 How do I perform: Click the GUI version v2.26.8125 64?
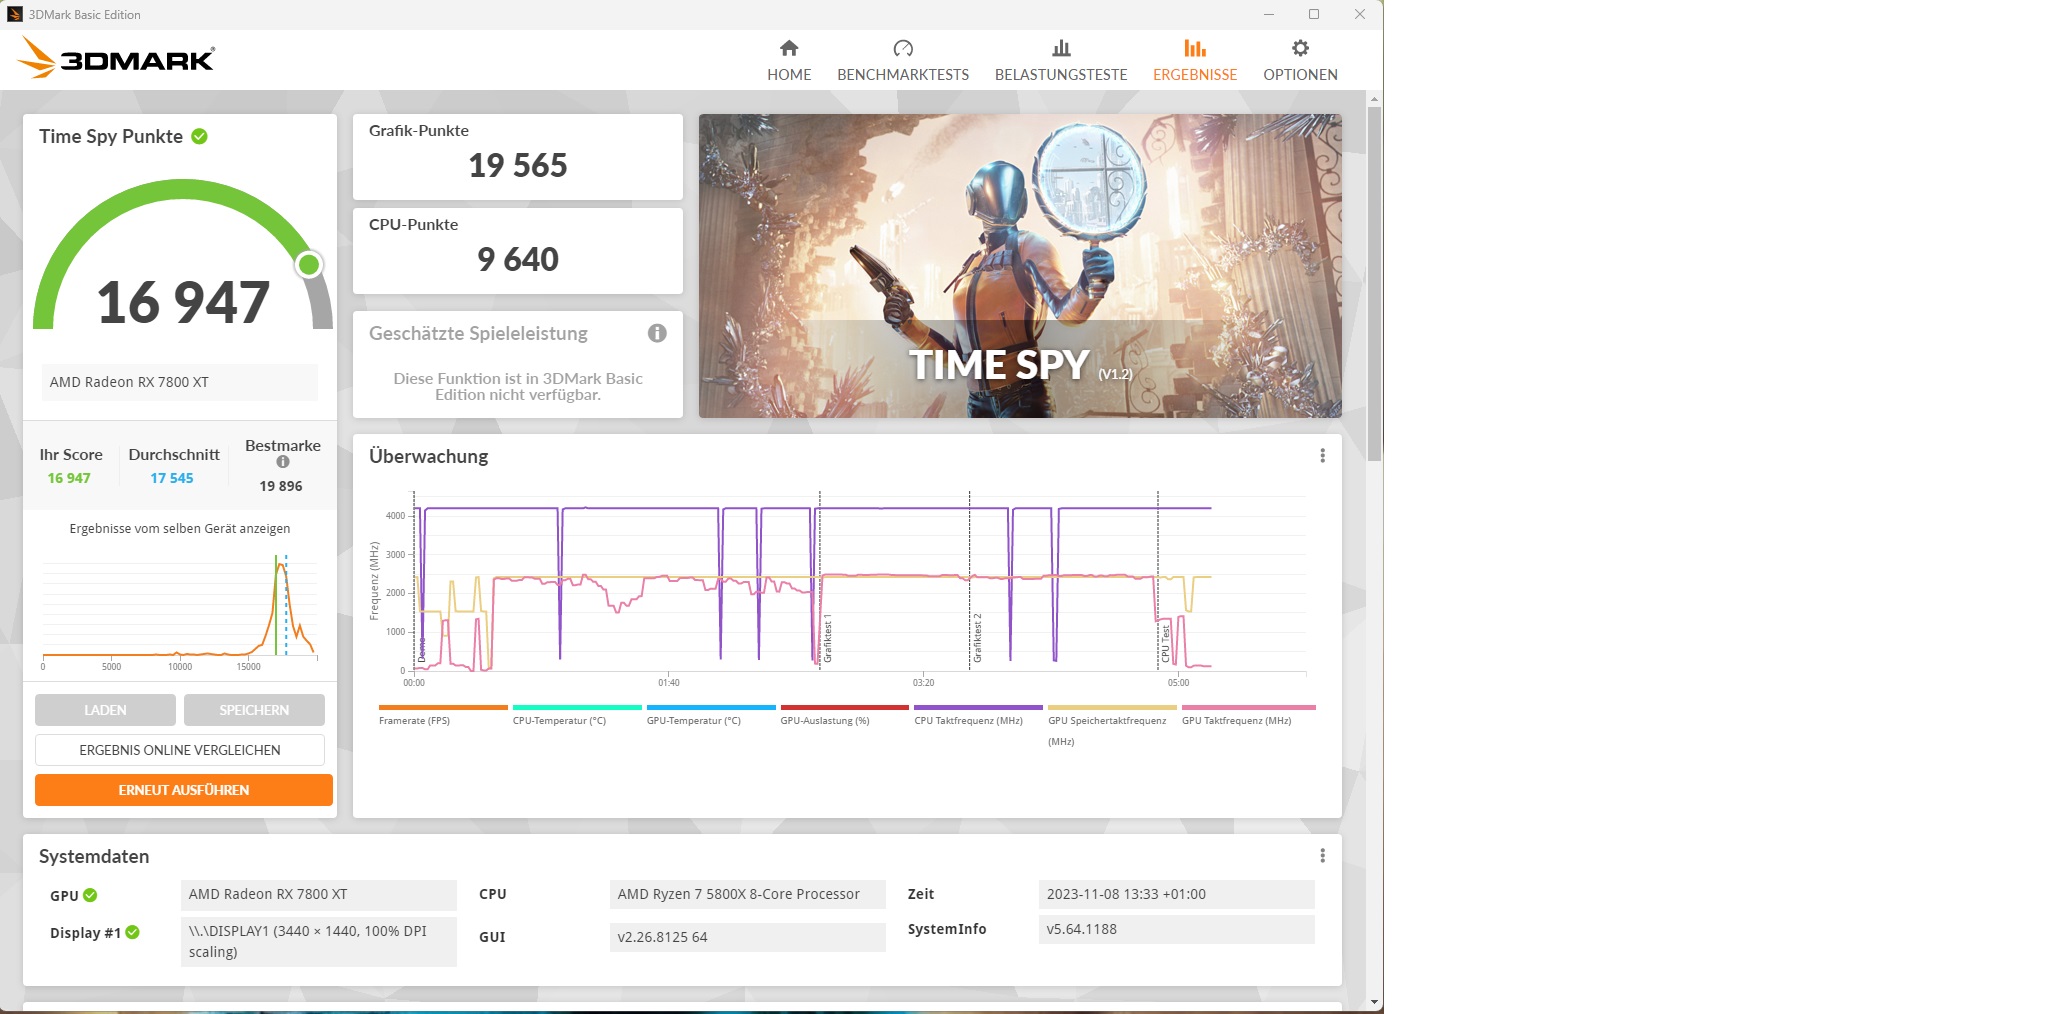[x=748, y=937]
